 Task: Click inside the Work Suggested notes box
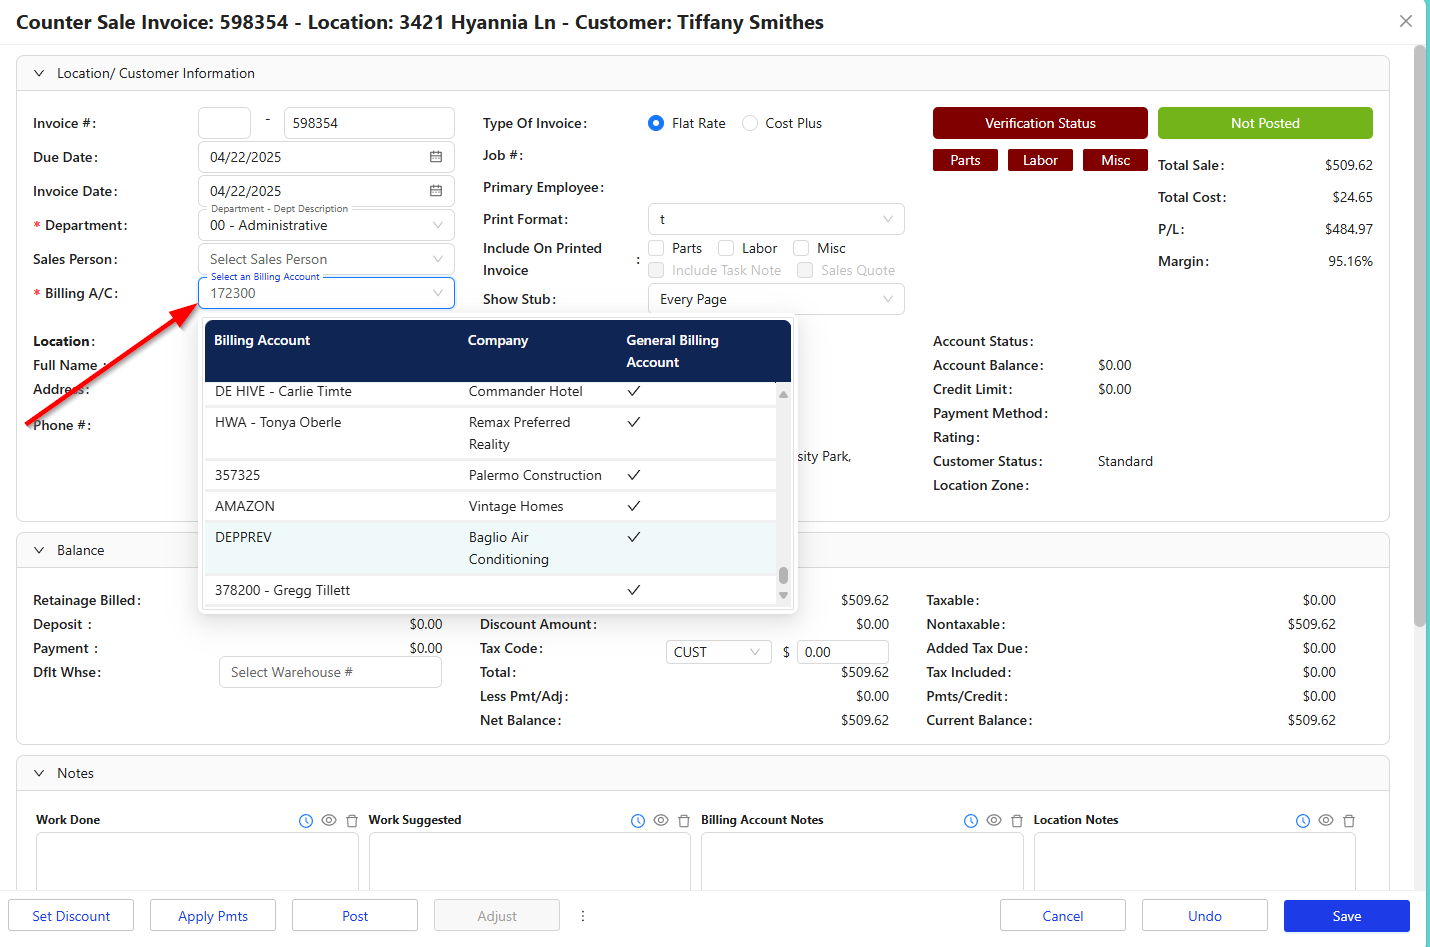click(530, 861)
